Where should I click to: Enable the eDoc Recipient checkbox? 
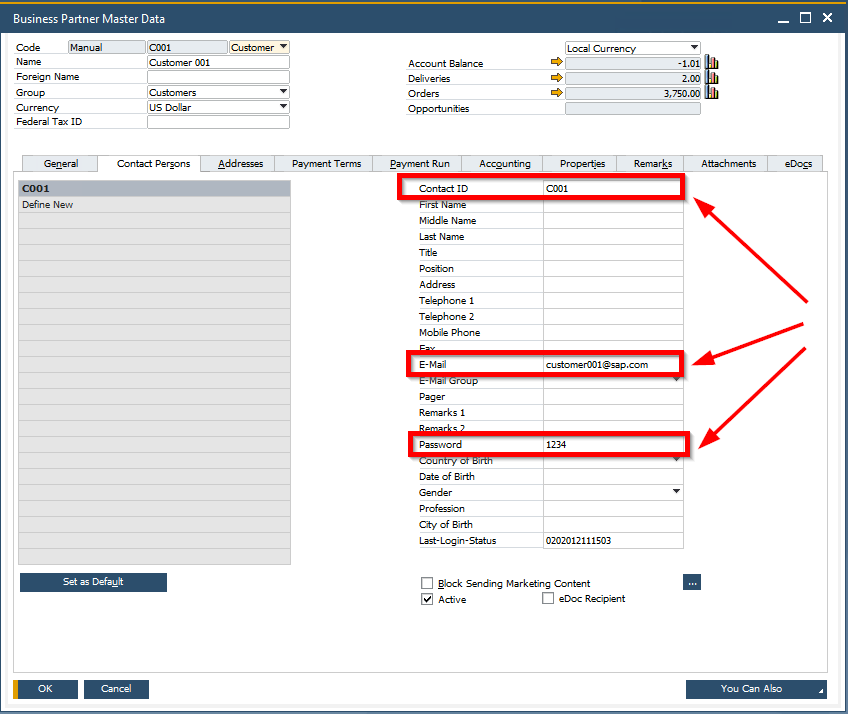tap(548, 599)
